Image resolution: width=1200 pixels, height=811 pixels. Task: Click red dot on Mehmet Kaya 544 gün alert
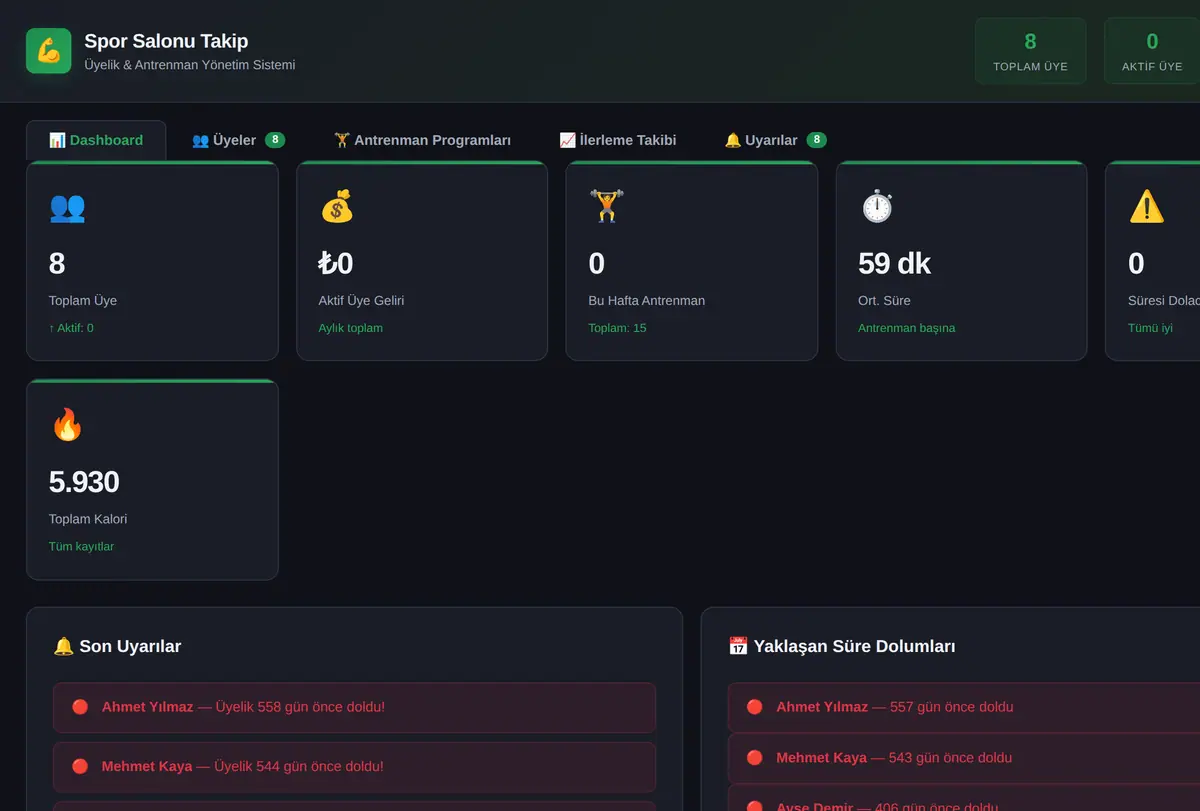point(80,767)
